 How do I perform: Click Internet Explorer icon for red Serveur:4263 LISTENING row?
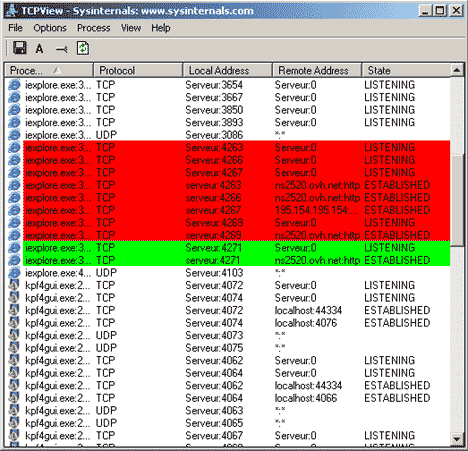[x=14, y=148]
